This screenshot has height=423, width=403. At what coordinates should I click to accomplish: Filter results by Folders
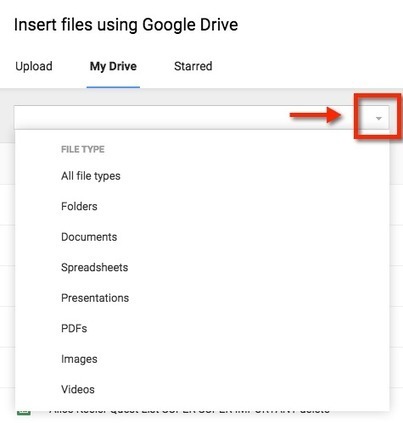click(79, 206)
